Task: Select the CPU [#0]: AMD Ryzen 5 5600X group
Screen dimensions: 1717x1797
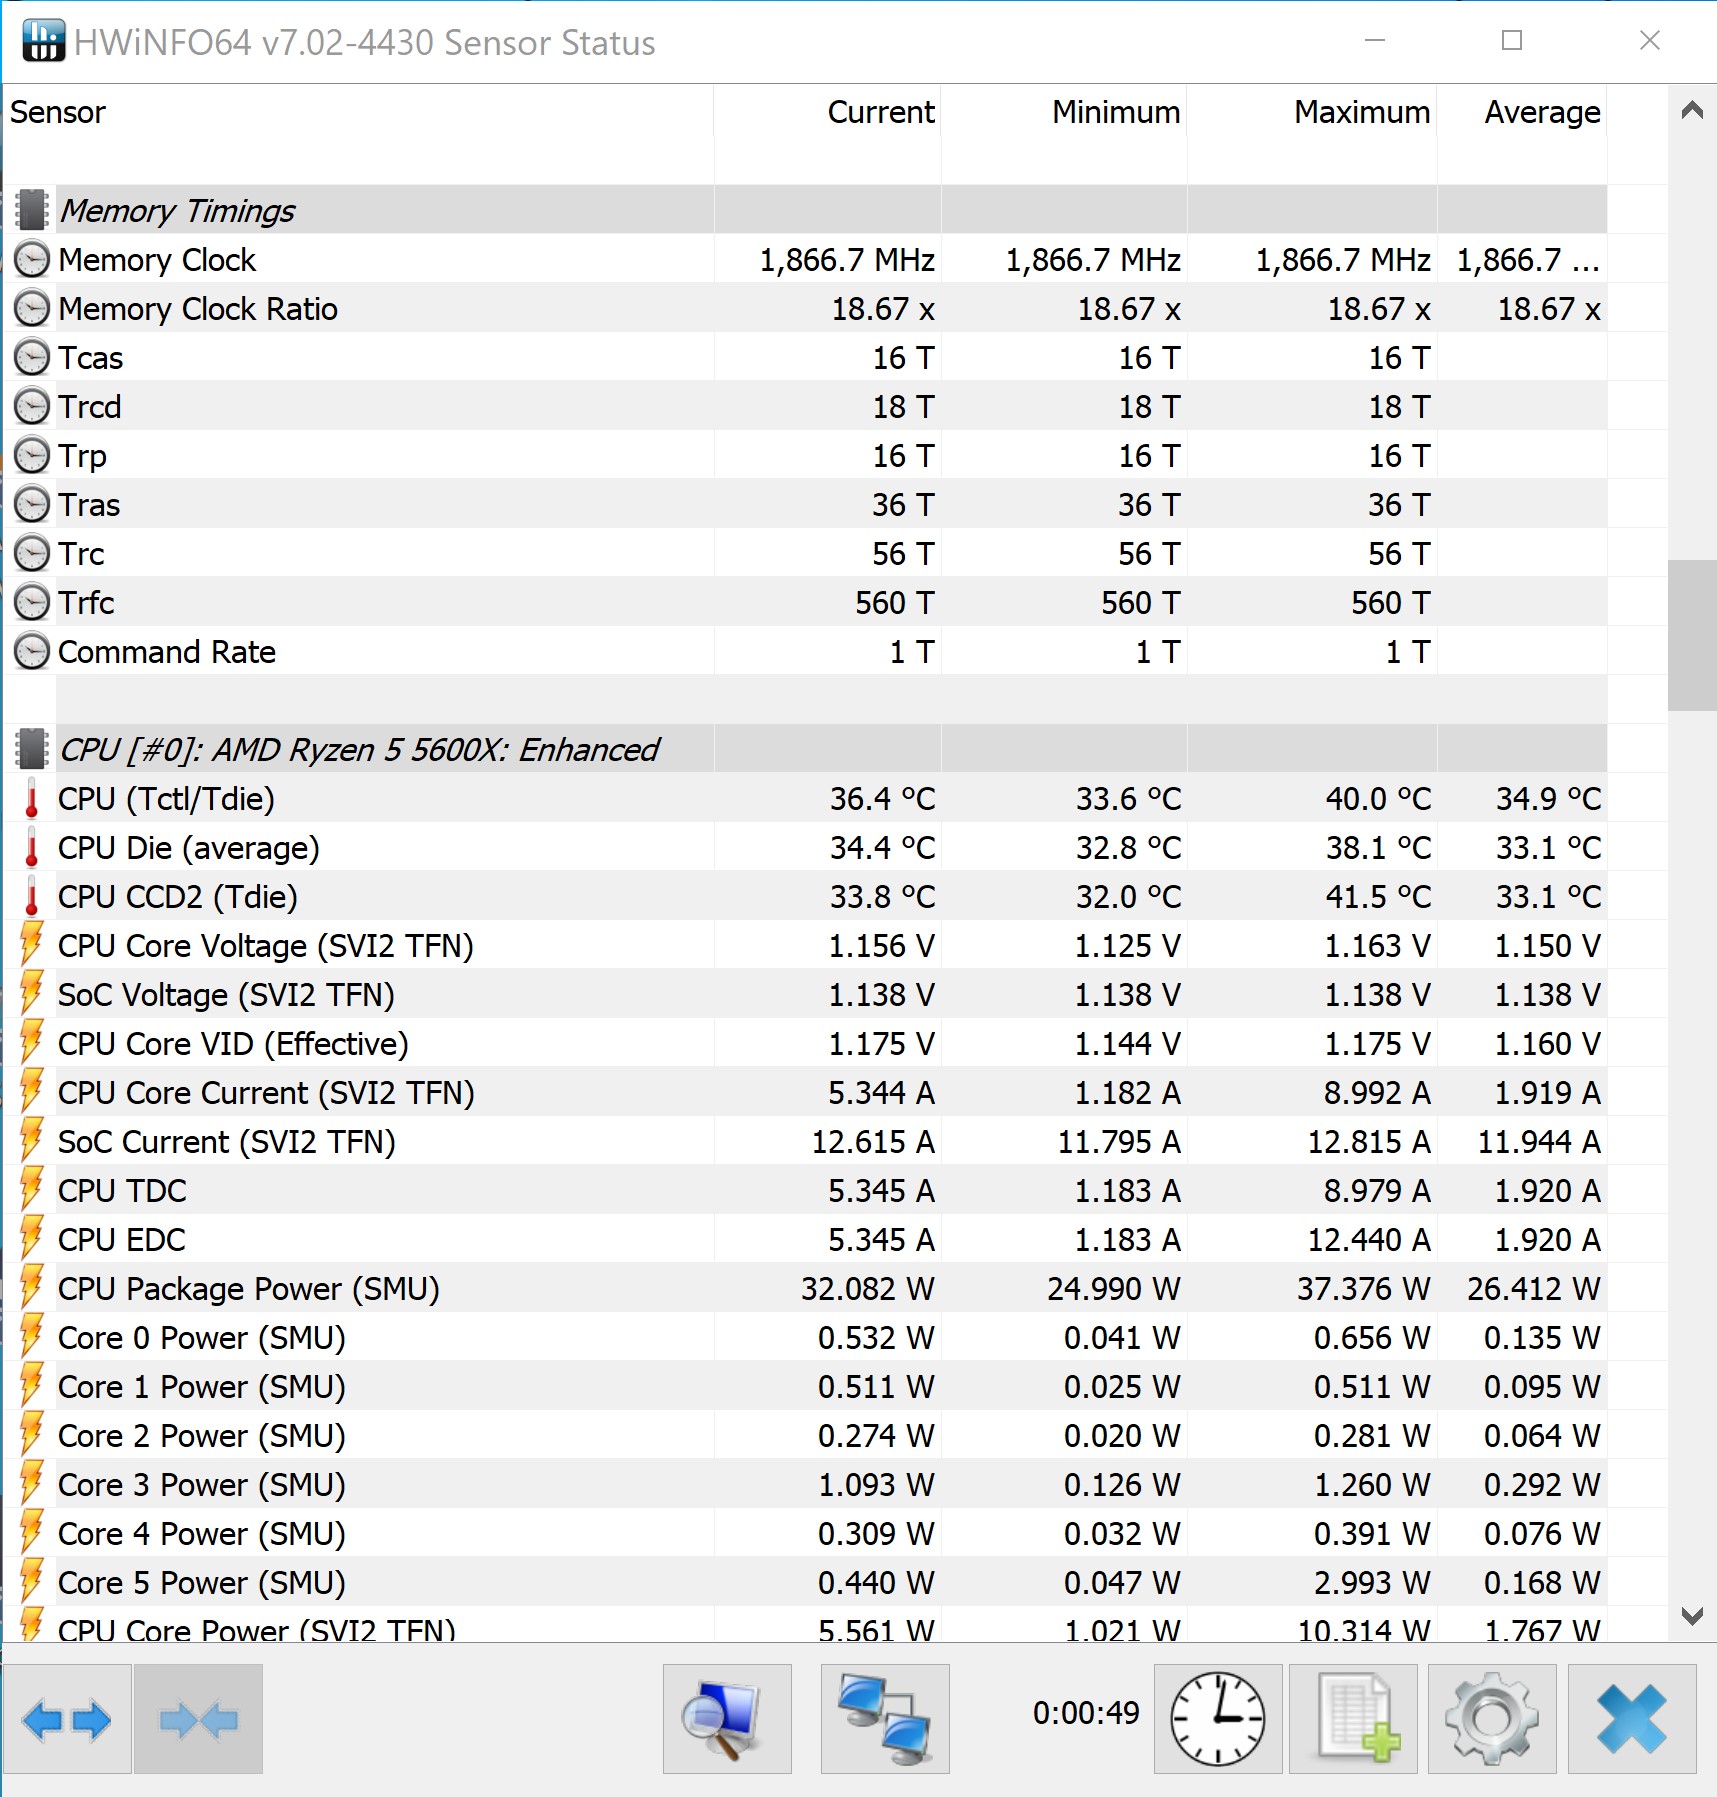Action: (x=358, y=750)
